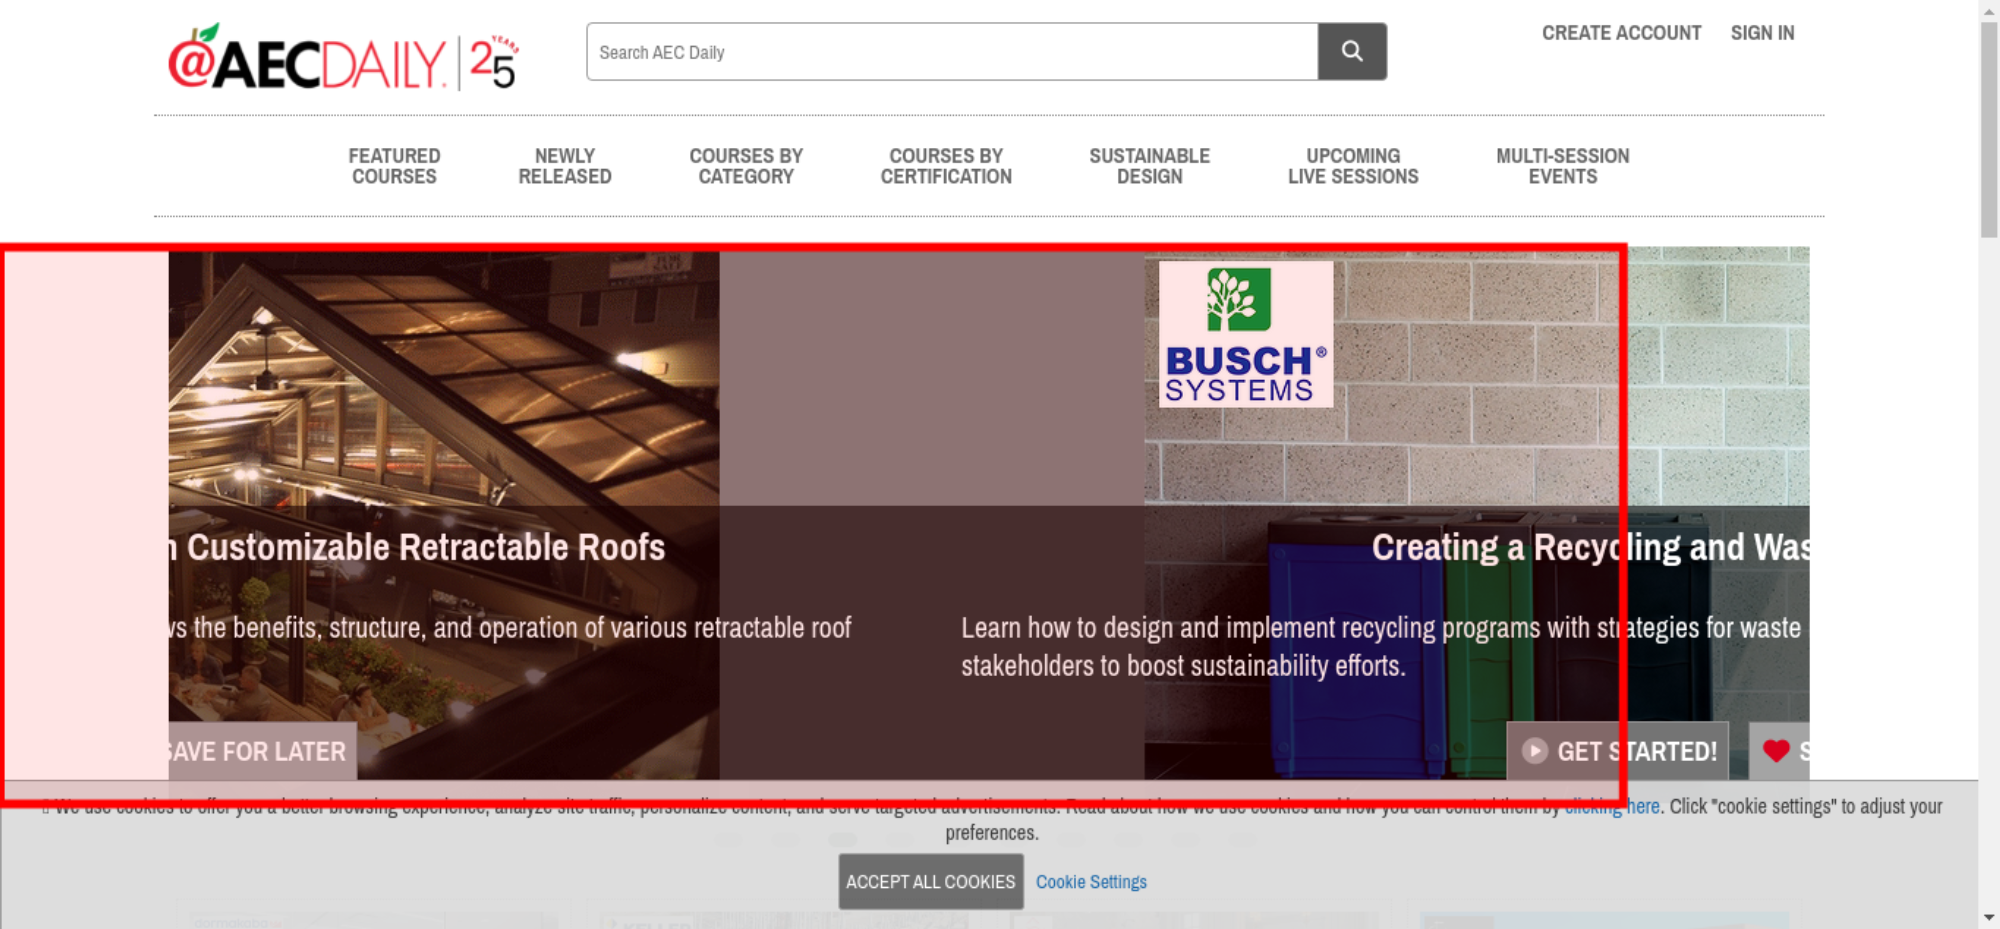The width and height of the screenshot is (2000, 929).
Task: Click the scrollbar up arrow
Action: 1989,10
